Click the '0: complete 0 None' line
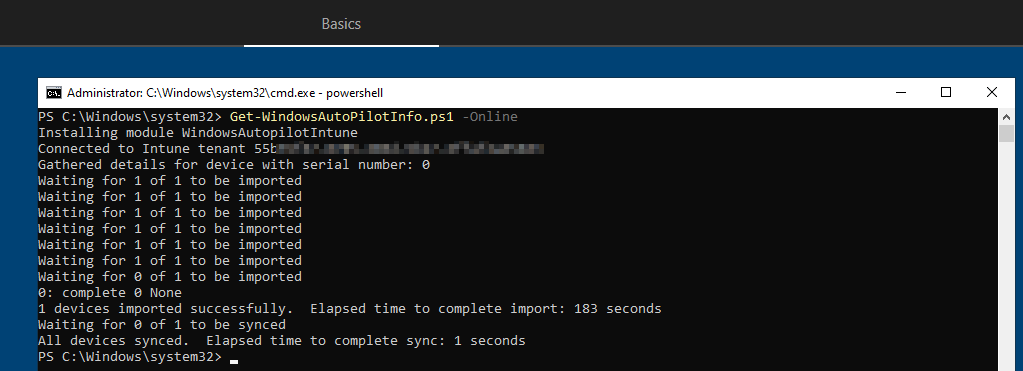Viewport: 1023px width, 371px height. [110, 293]
